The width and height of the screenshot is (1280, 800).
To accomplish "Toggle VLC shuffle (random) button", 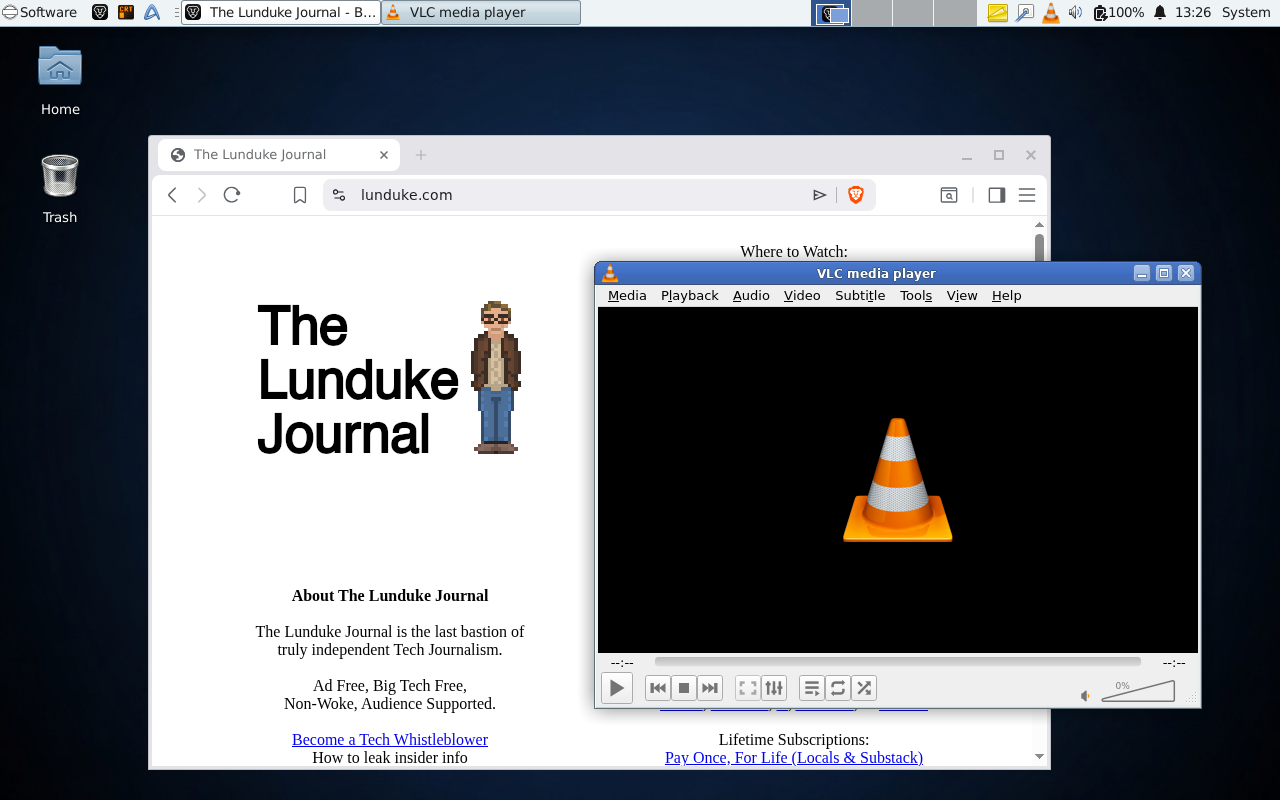I will (864, 688).
